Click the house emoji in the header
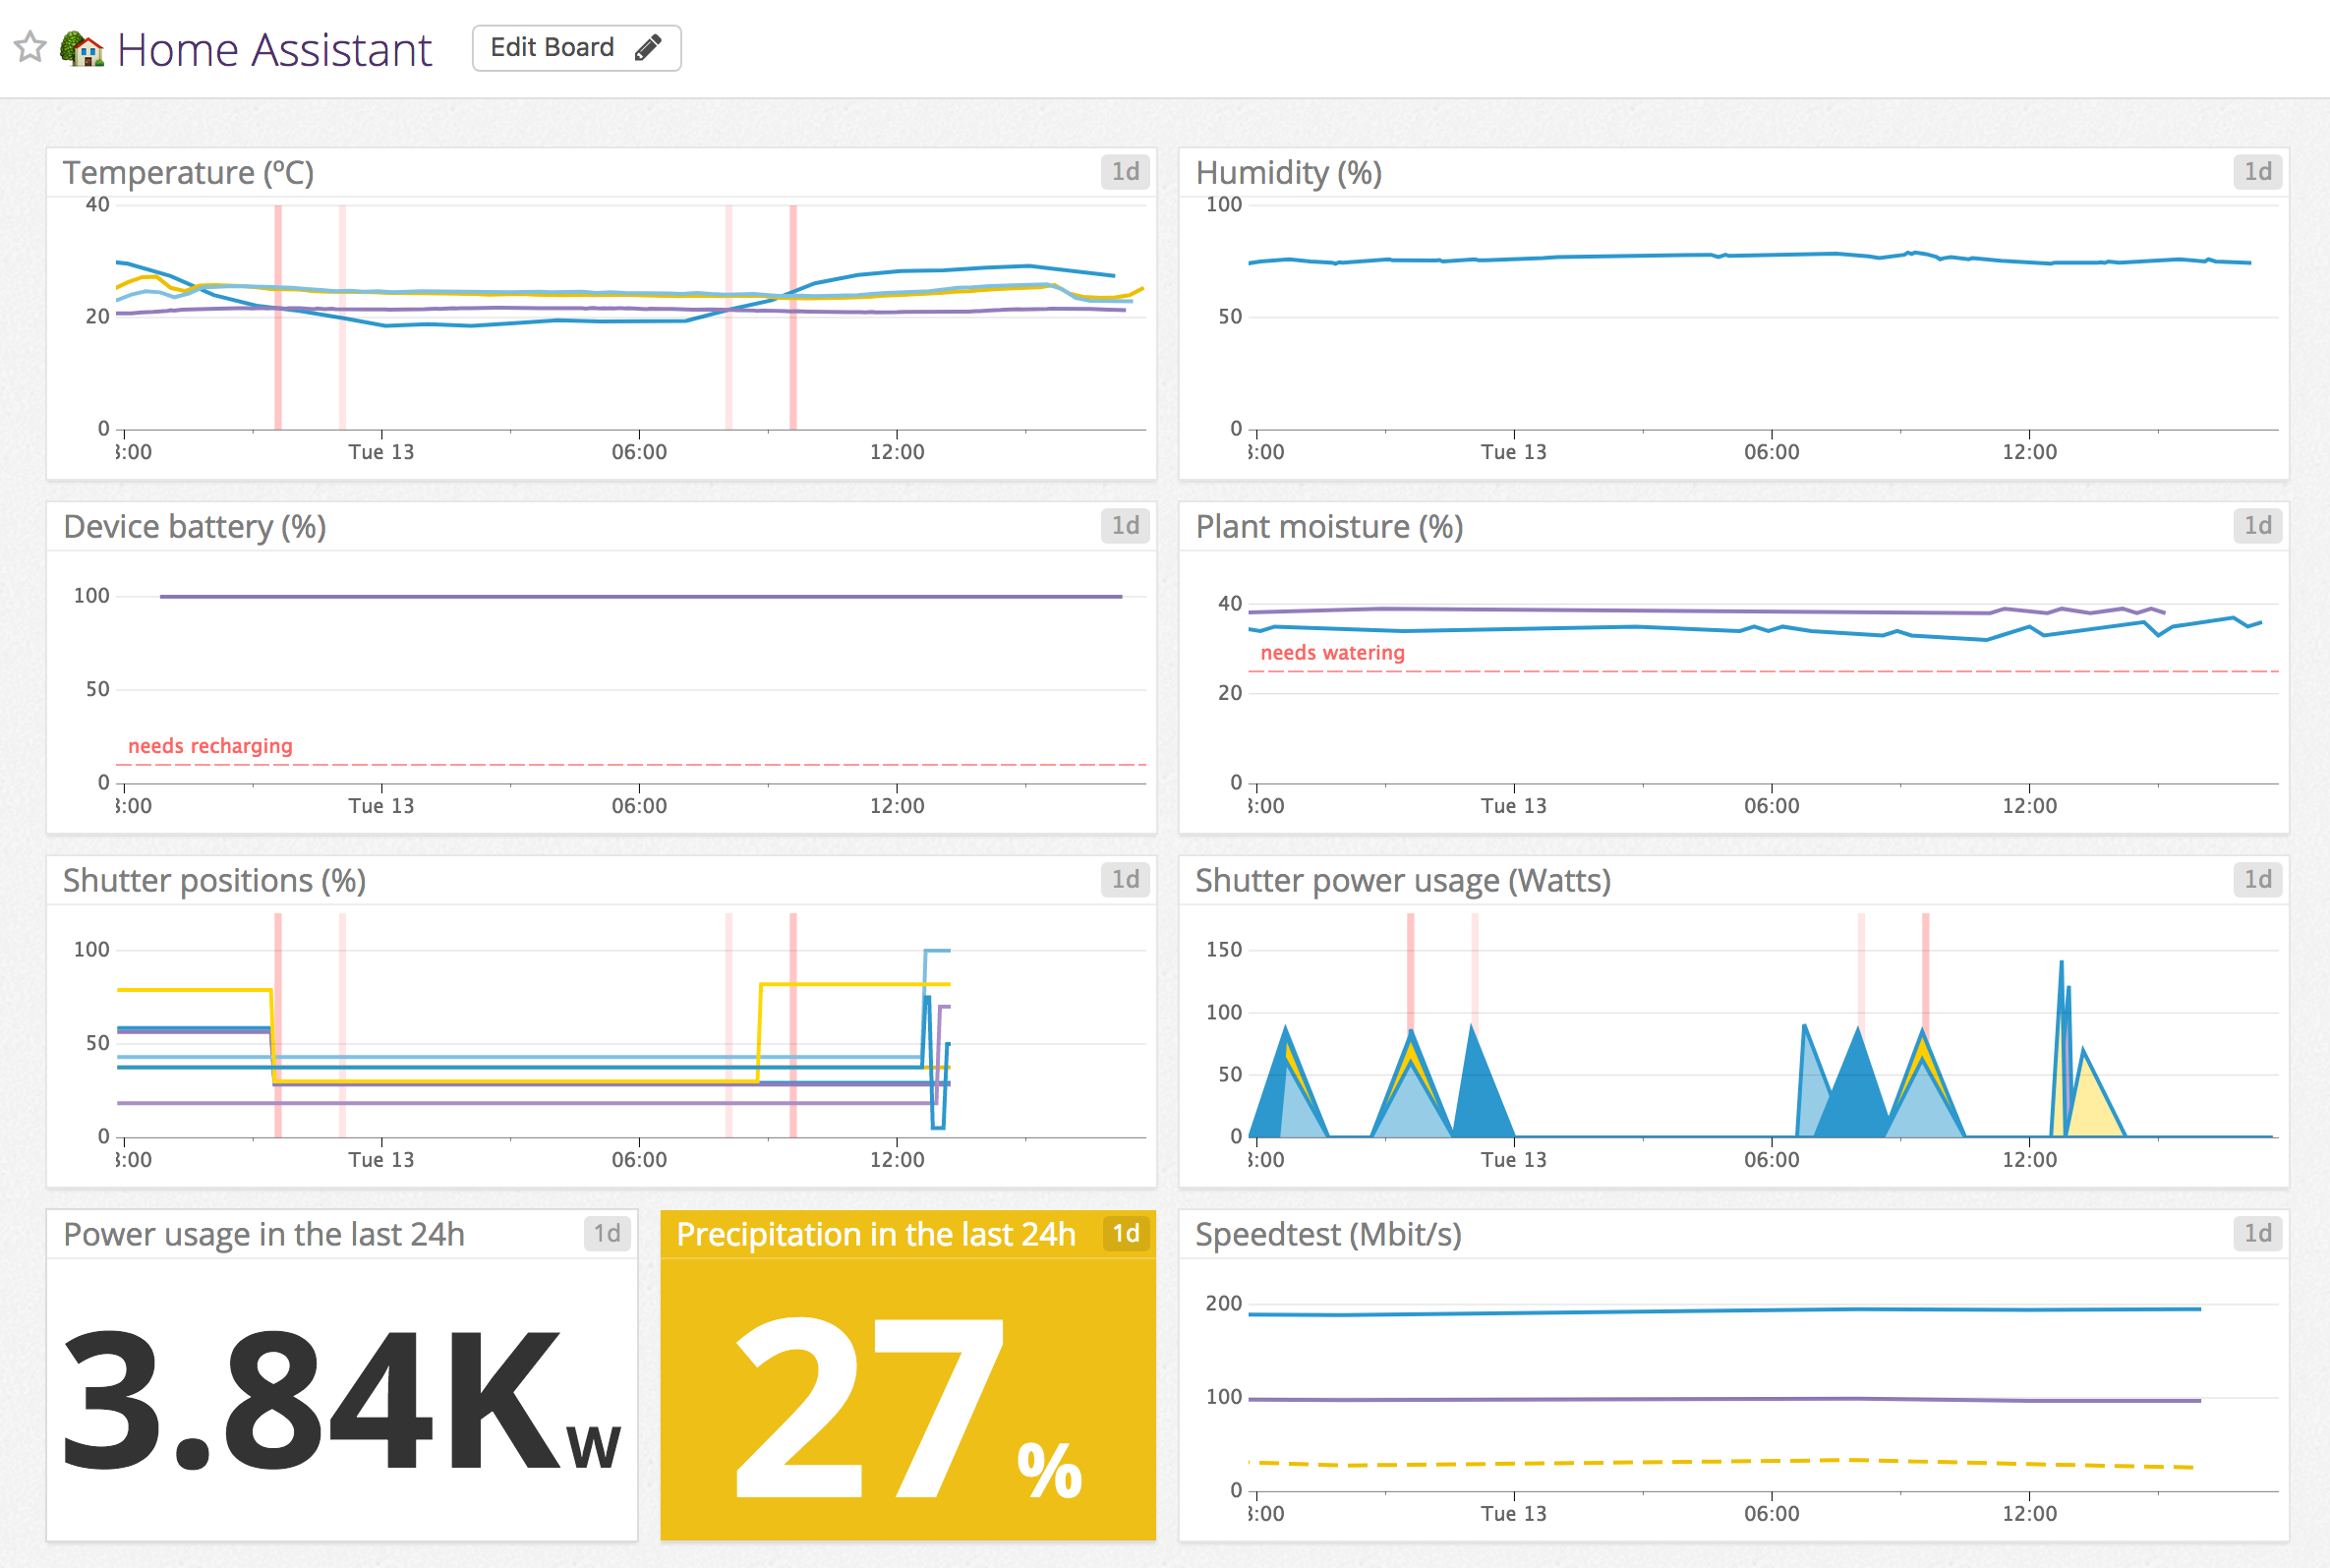 [x=84, y=47]
